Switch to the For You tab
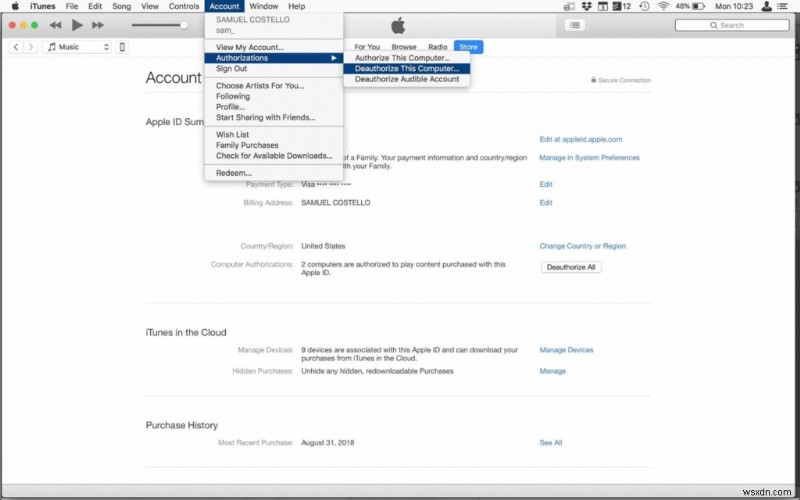Viewport: 800px width, 500px height. 367,47
